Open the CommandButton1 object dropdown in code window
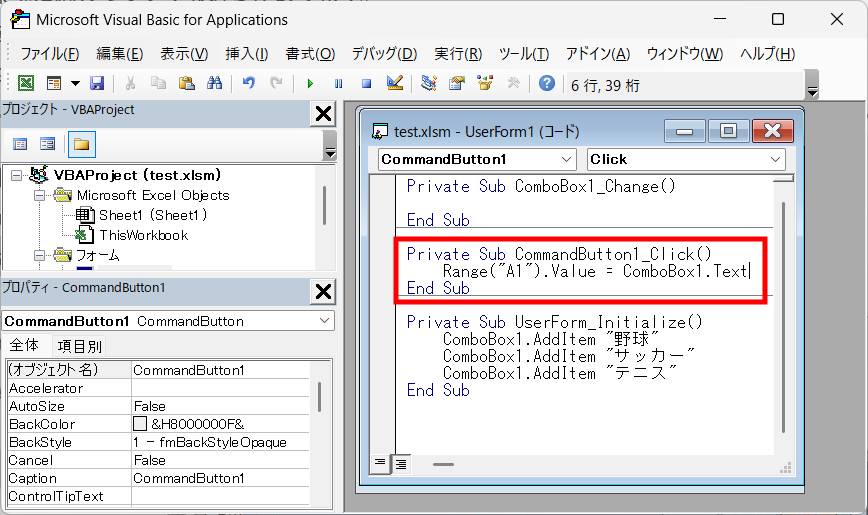Viewport: 868px width, 515px height. click(x=566, y=159)
